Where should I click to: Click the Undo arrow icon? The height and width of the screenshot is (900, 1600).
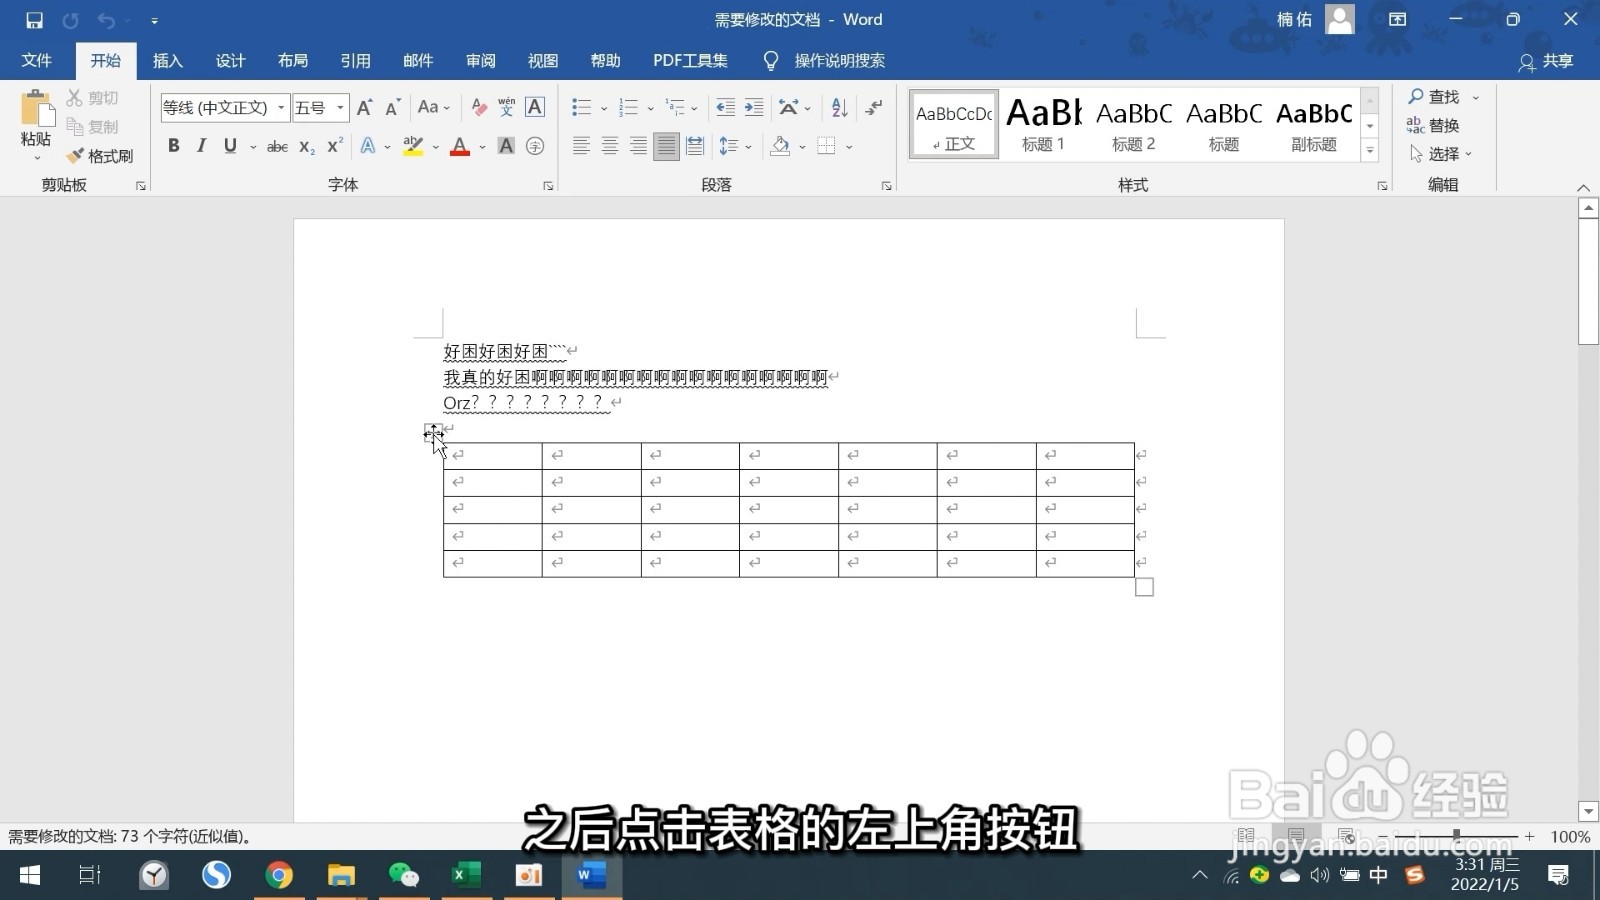[x=106, y=20]
